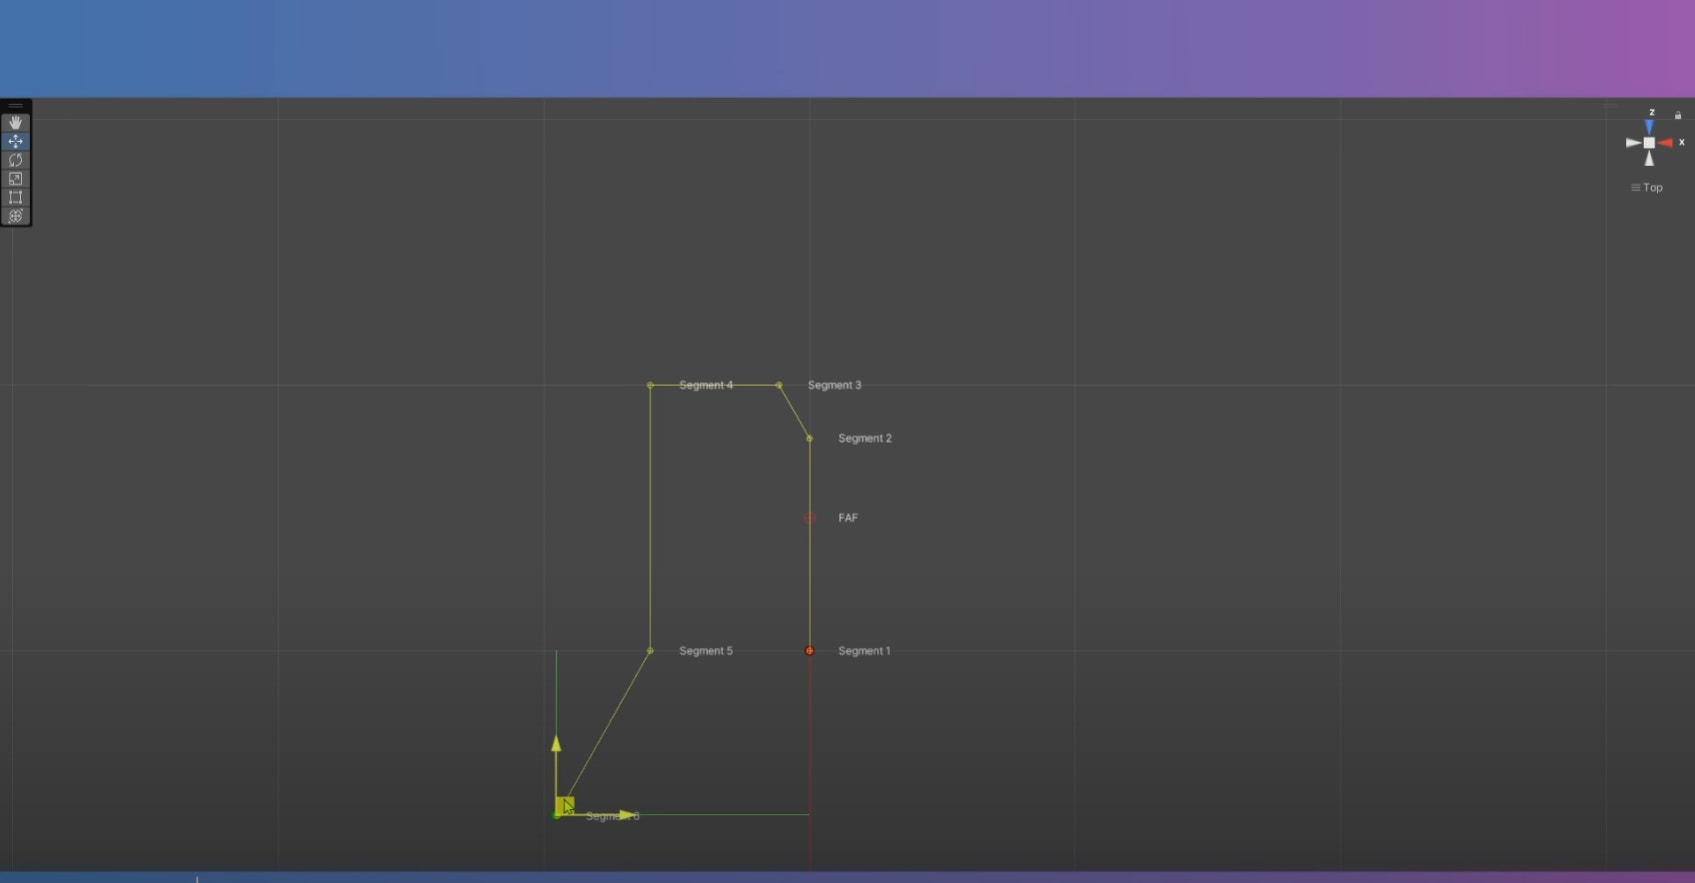Click the gizmo center cube
Image resolution: width=1695 pixels, height=883 pixels.
pyautogui.click(x=1649, y=143)
